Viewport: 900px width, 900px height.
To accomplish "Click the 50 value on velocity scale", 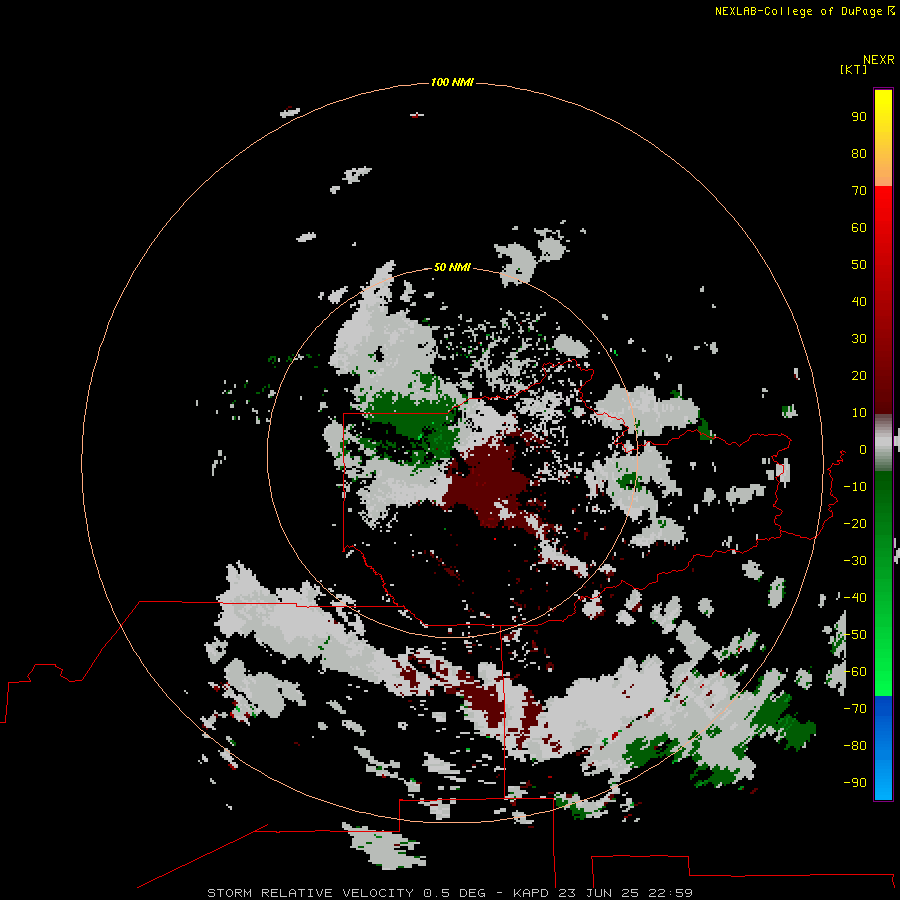I will 859,265.
